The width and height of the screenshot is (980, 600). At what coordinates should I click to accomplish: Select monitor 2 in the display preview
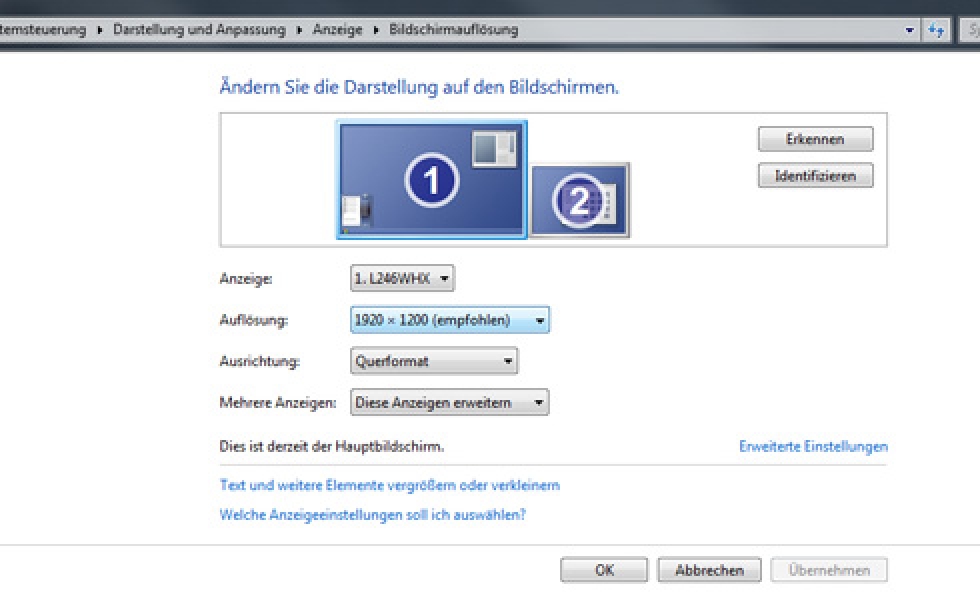580,200
